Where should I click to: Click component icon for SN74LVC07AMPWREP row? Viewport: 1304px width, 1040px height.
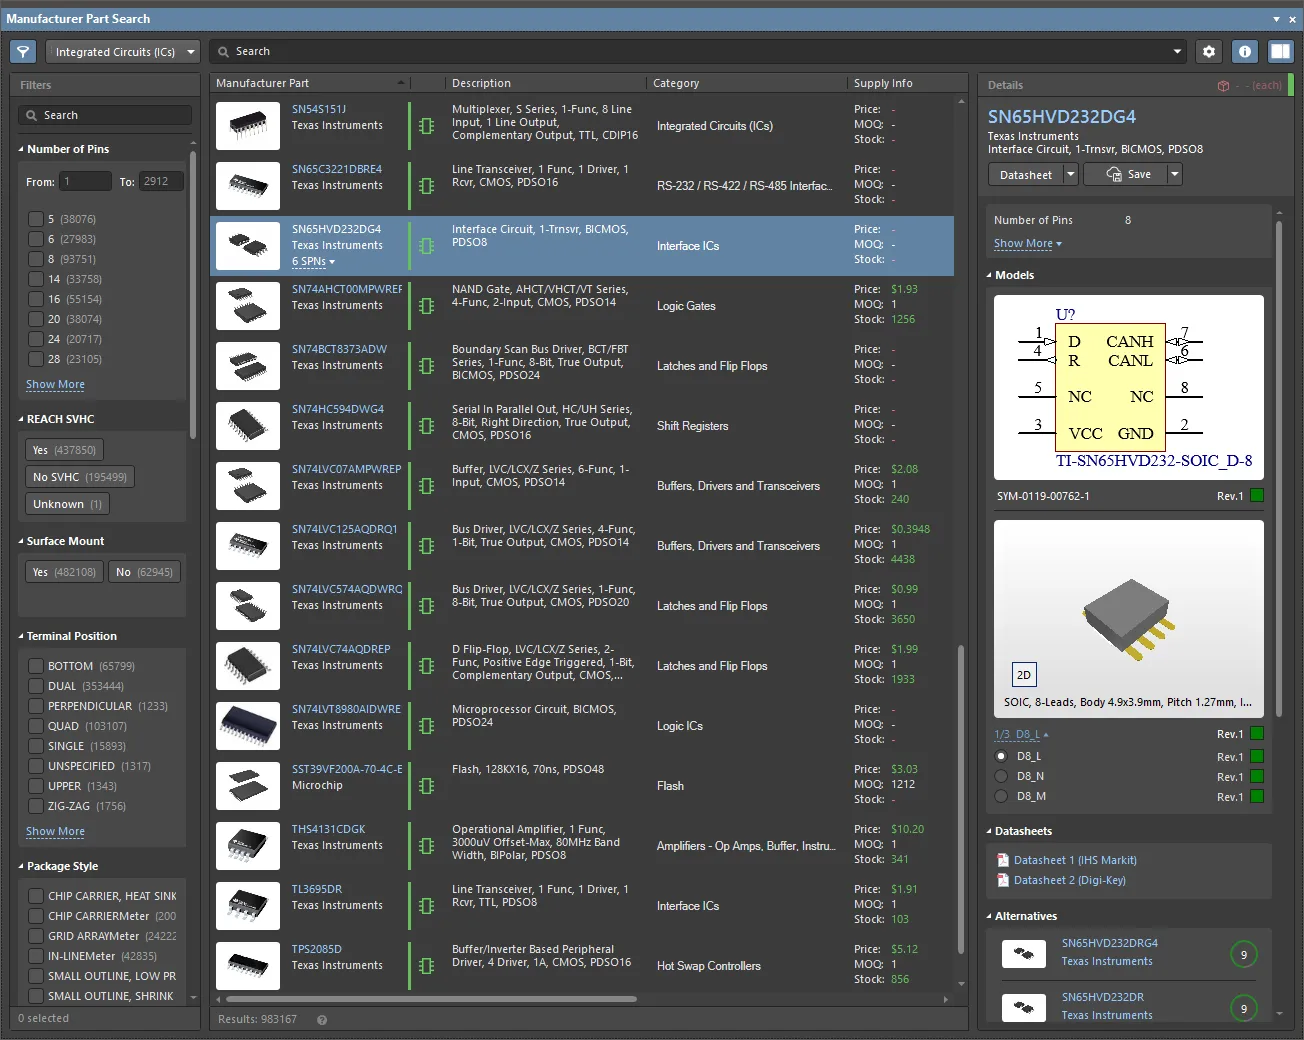pos(427,486)
